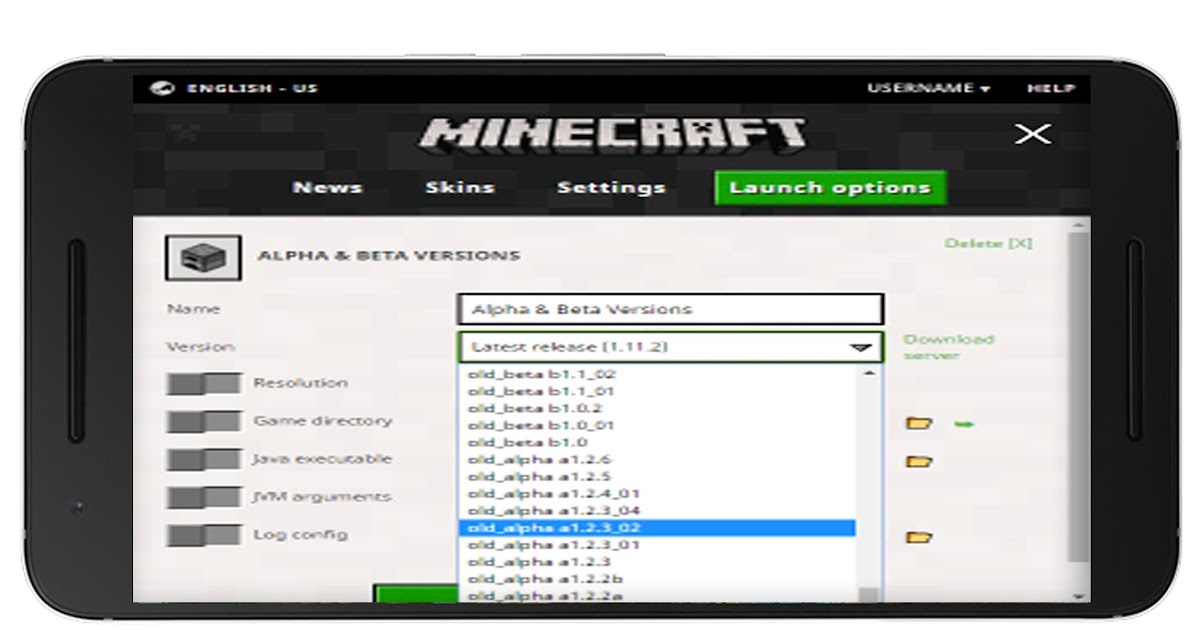Switch to the News tab
This screenshot has height=630, width=1200.
point(327,188)
